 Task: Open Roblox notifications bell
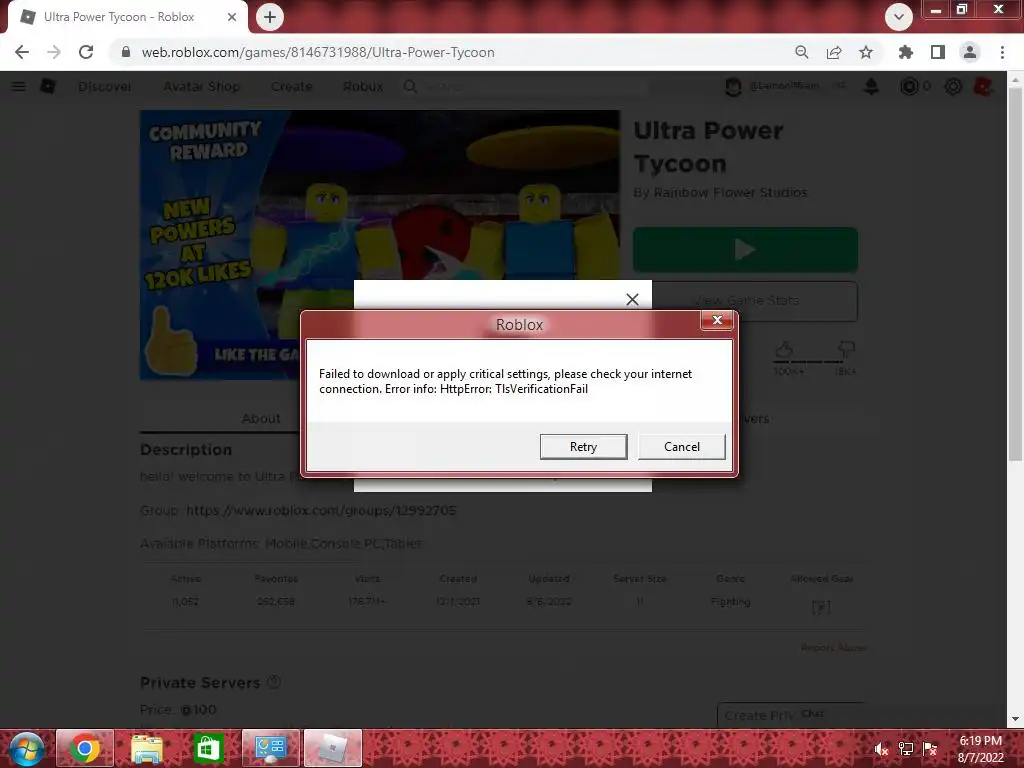tap(871, 86)
